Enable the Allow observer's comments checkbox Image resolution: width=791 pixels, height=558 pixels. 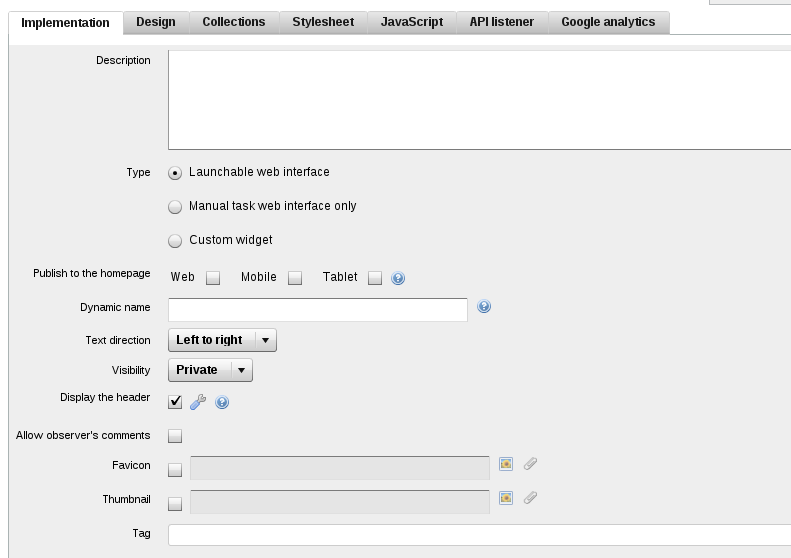(175, 436)
